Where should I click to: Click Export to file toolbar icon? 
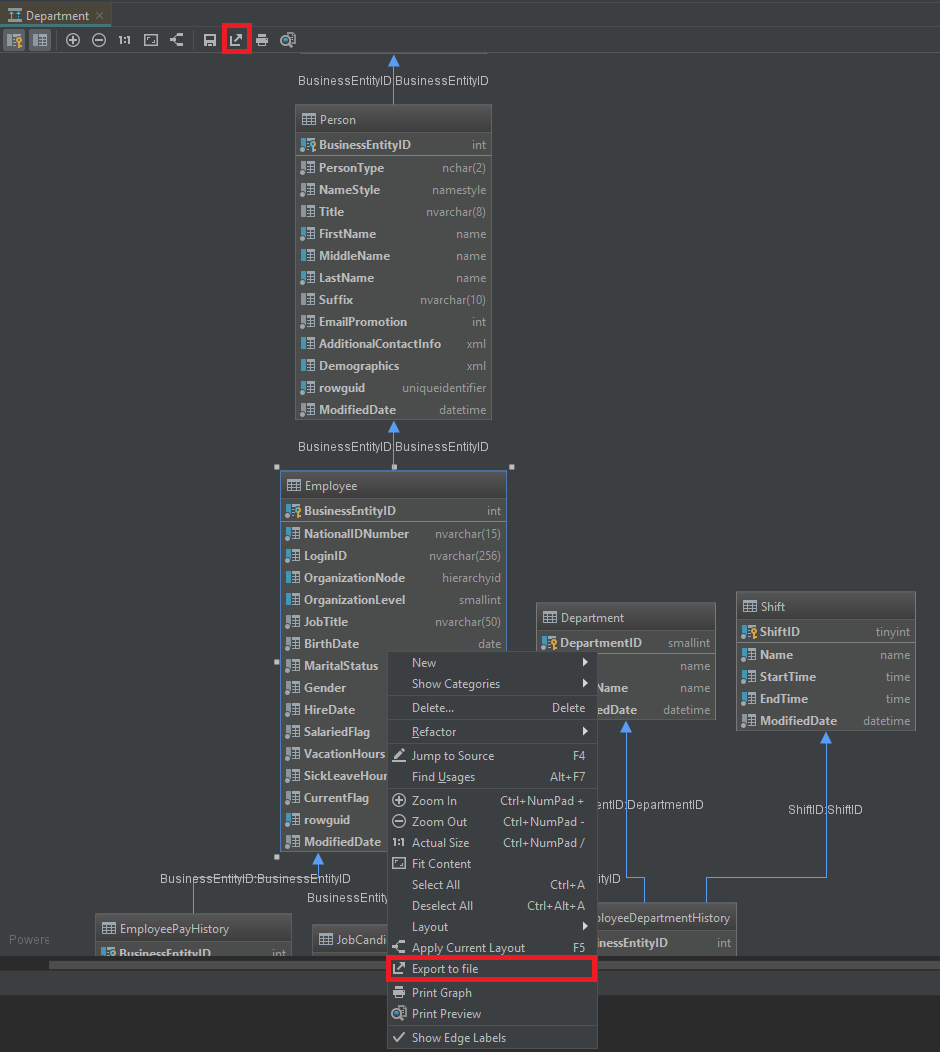tap(236, 40)
